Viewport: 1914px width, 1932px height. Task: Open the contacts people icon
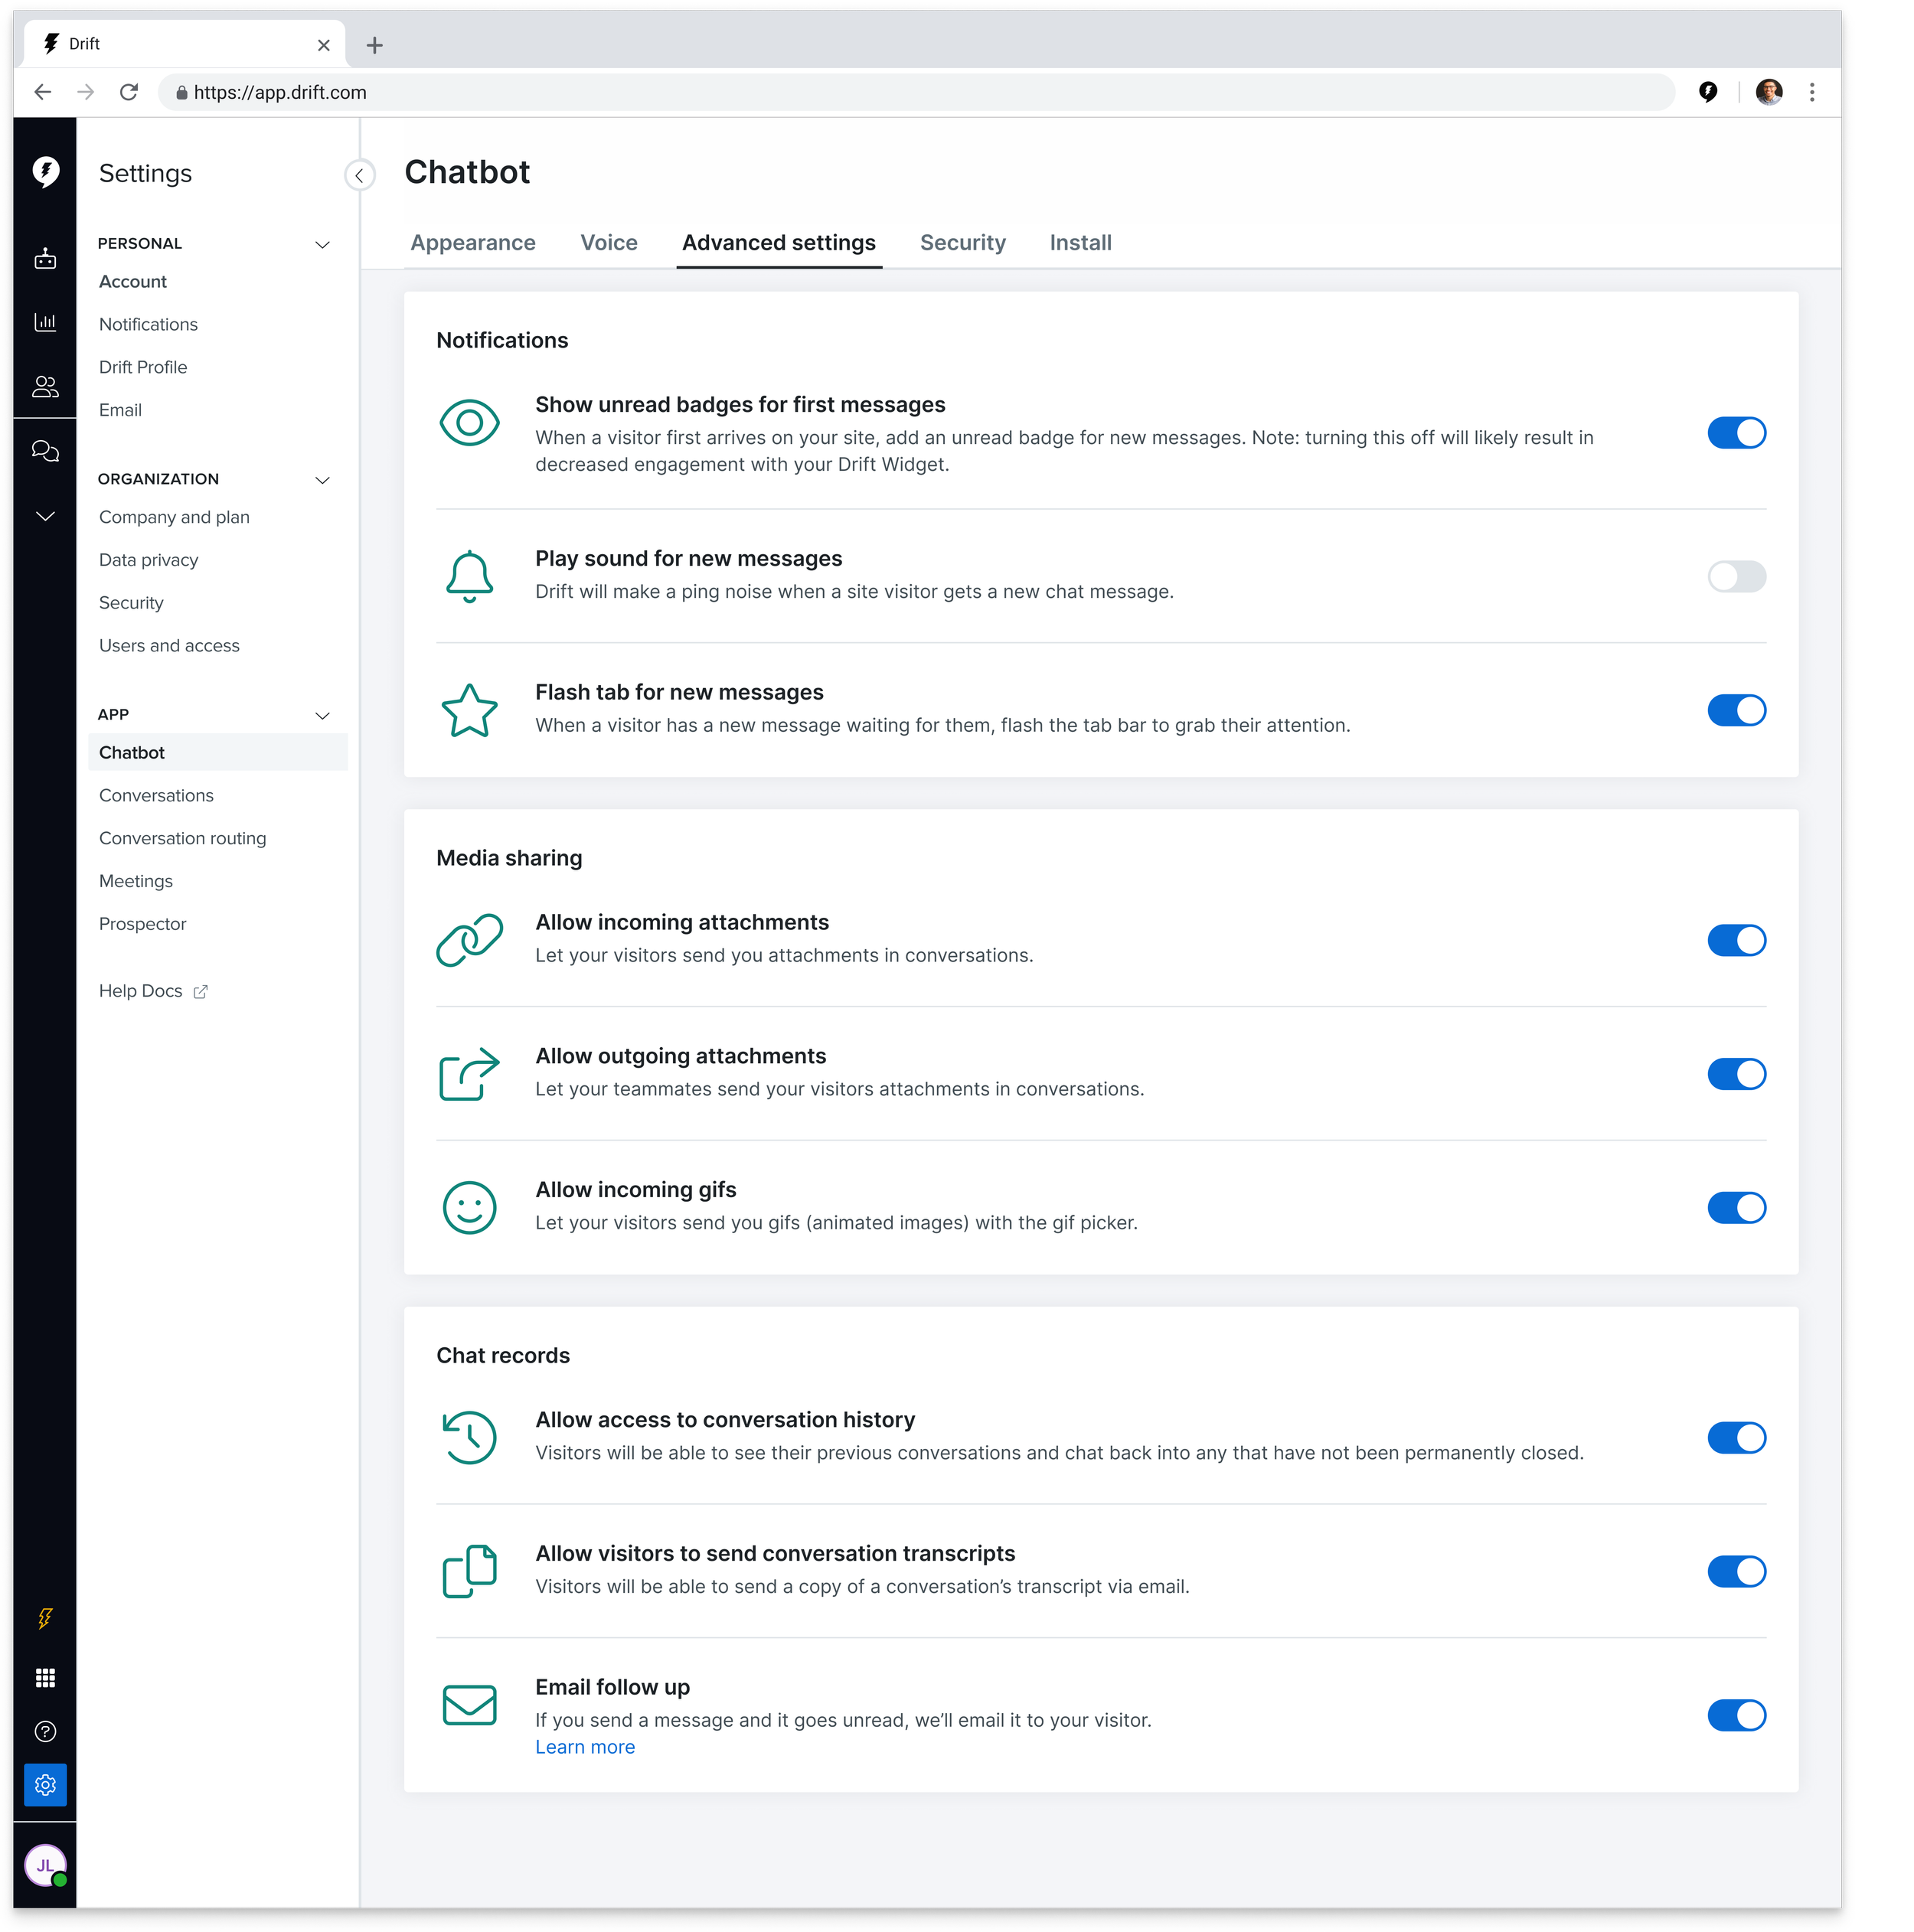click(x=45, y=386)
